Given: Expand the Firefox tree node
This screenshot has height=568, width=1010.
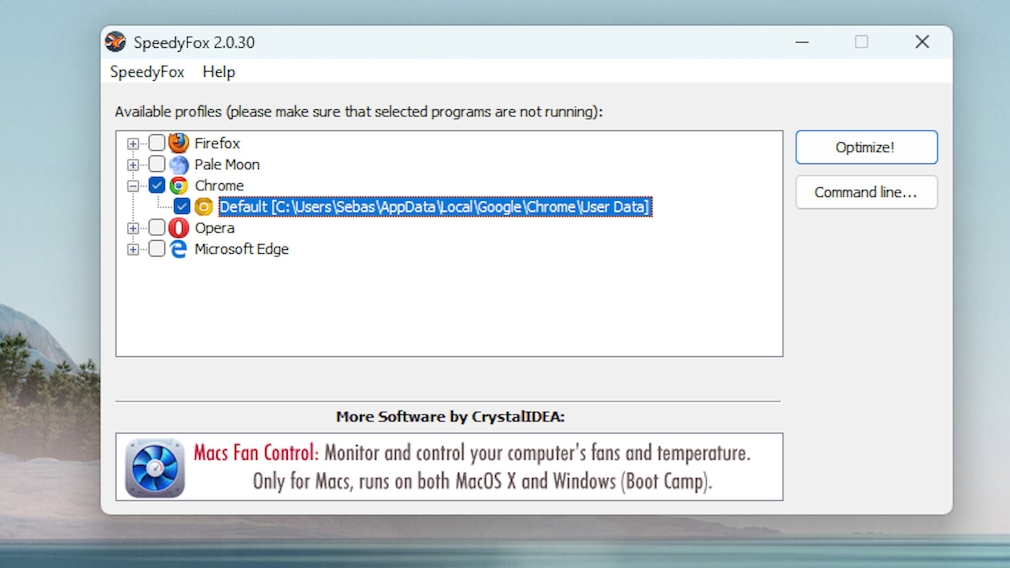Looking at the screenshot, I should (133, 143).
